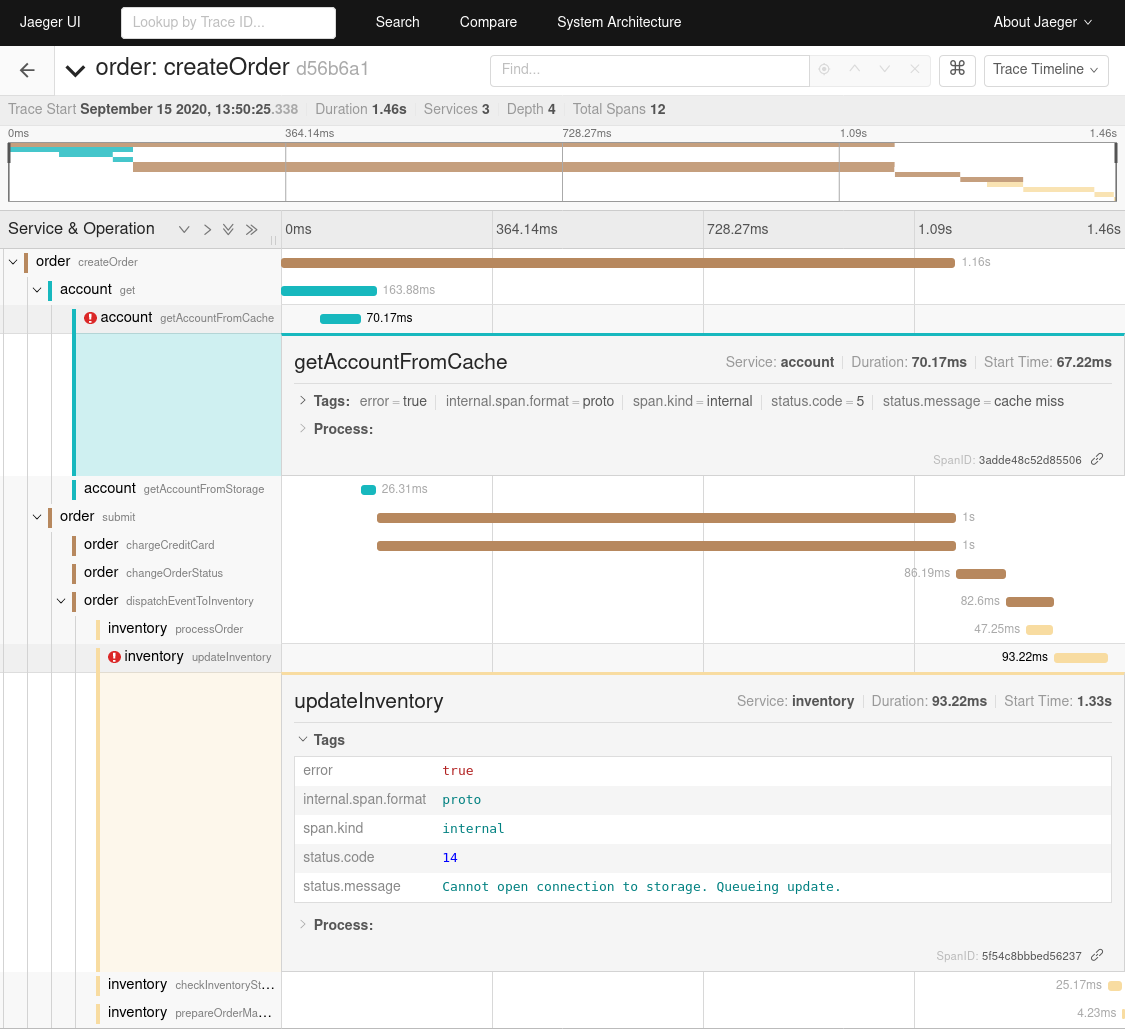Open the Compare menu item
1125x1029 pixels.
pos(488,22)
